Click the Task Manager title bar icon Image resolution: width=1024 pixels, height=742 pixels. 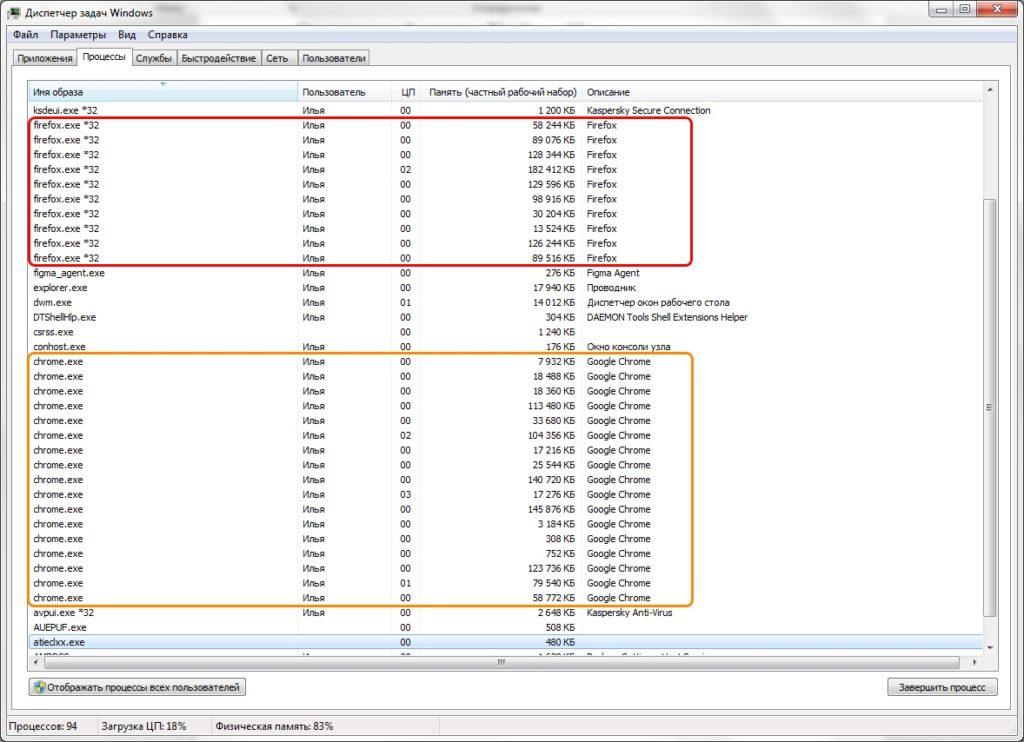(14, 12)
